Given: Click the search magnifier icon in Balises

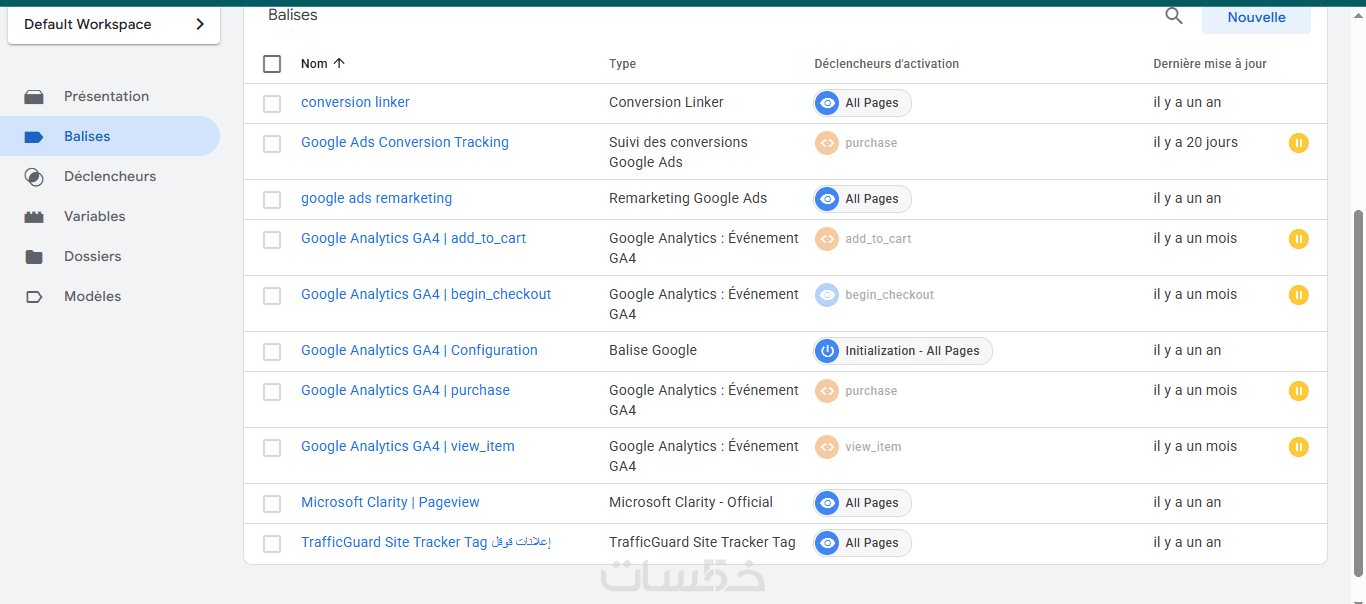Looking at the screenshot, I should click(1174, 16).
